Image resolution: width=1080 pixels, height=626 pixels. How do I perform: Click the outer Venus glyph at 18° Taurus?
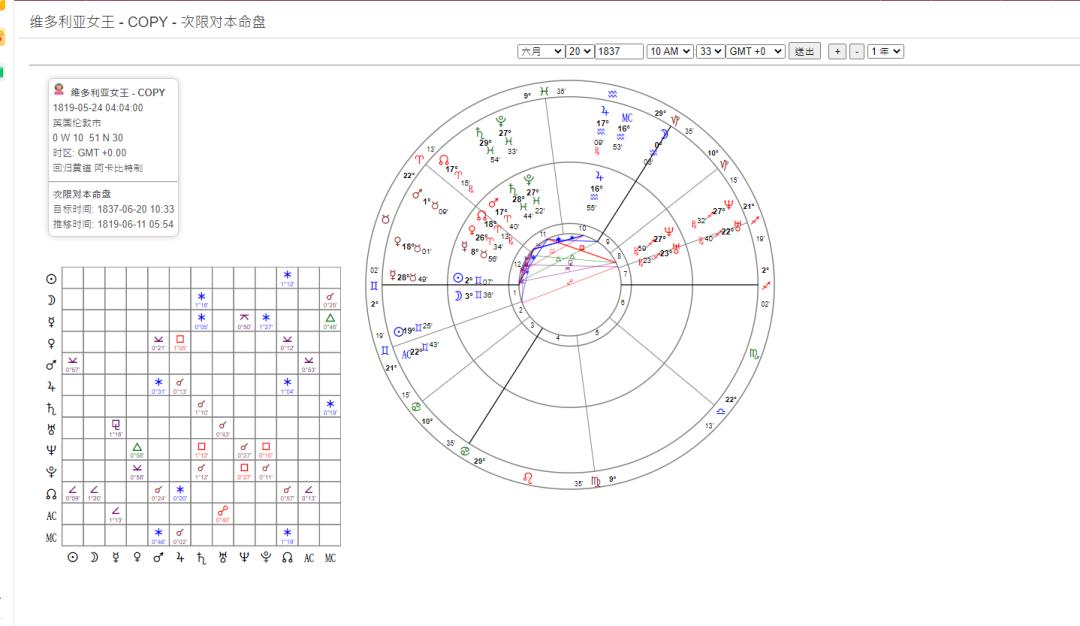tap(397, 242)
